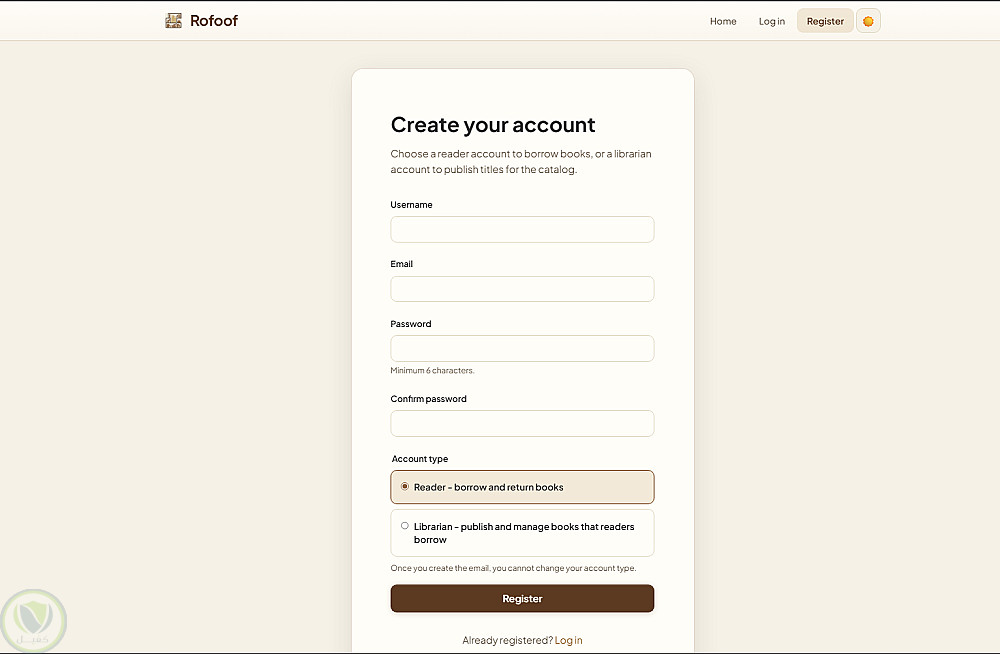The height and width of the screenshot is (654, 1000).
Task: Click the Librarian option description text
Action: [523, 533]
